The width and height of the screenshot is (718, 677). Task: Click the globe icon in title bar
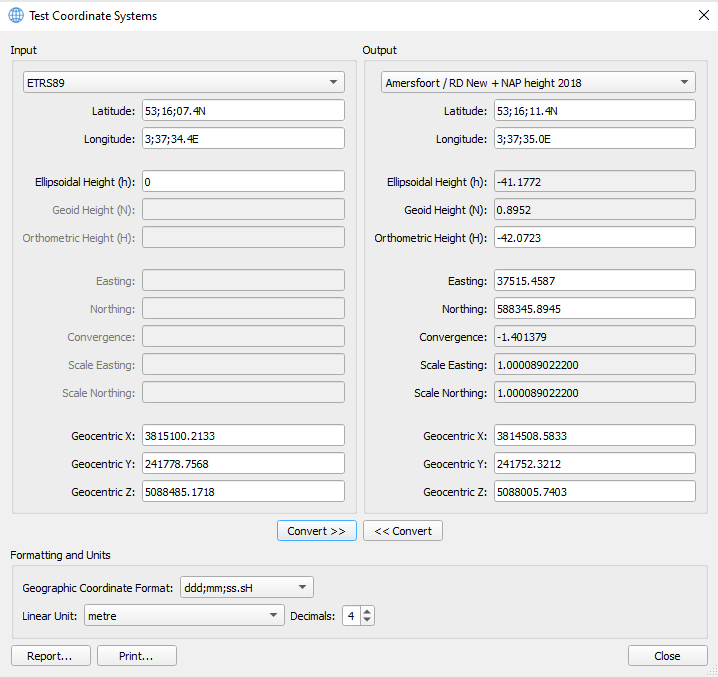tap(16, 16)
